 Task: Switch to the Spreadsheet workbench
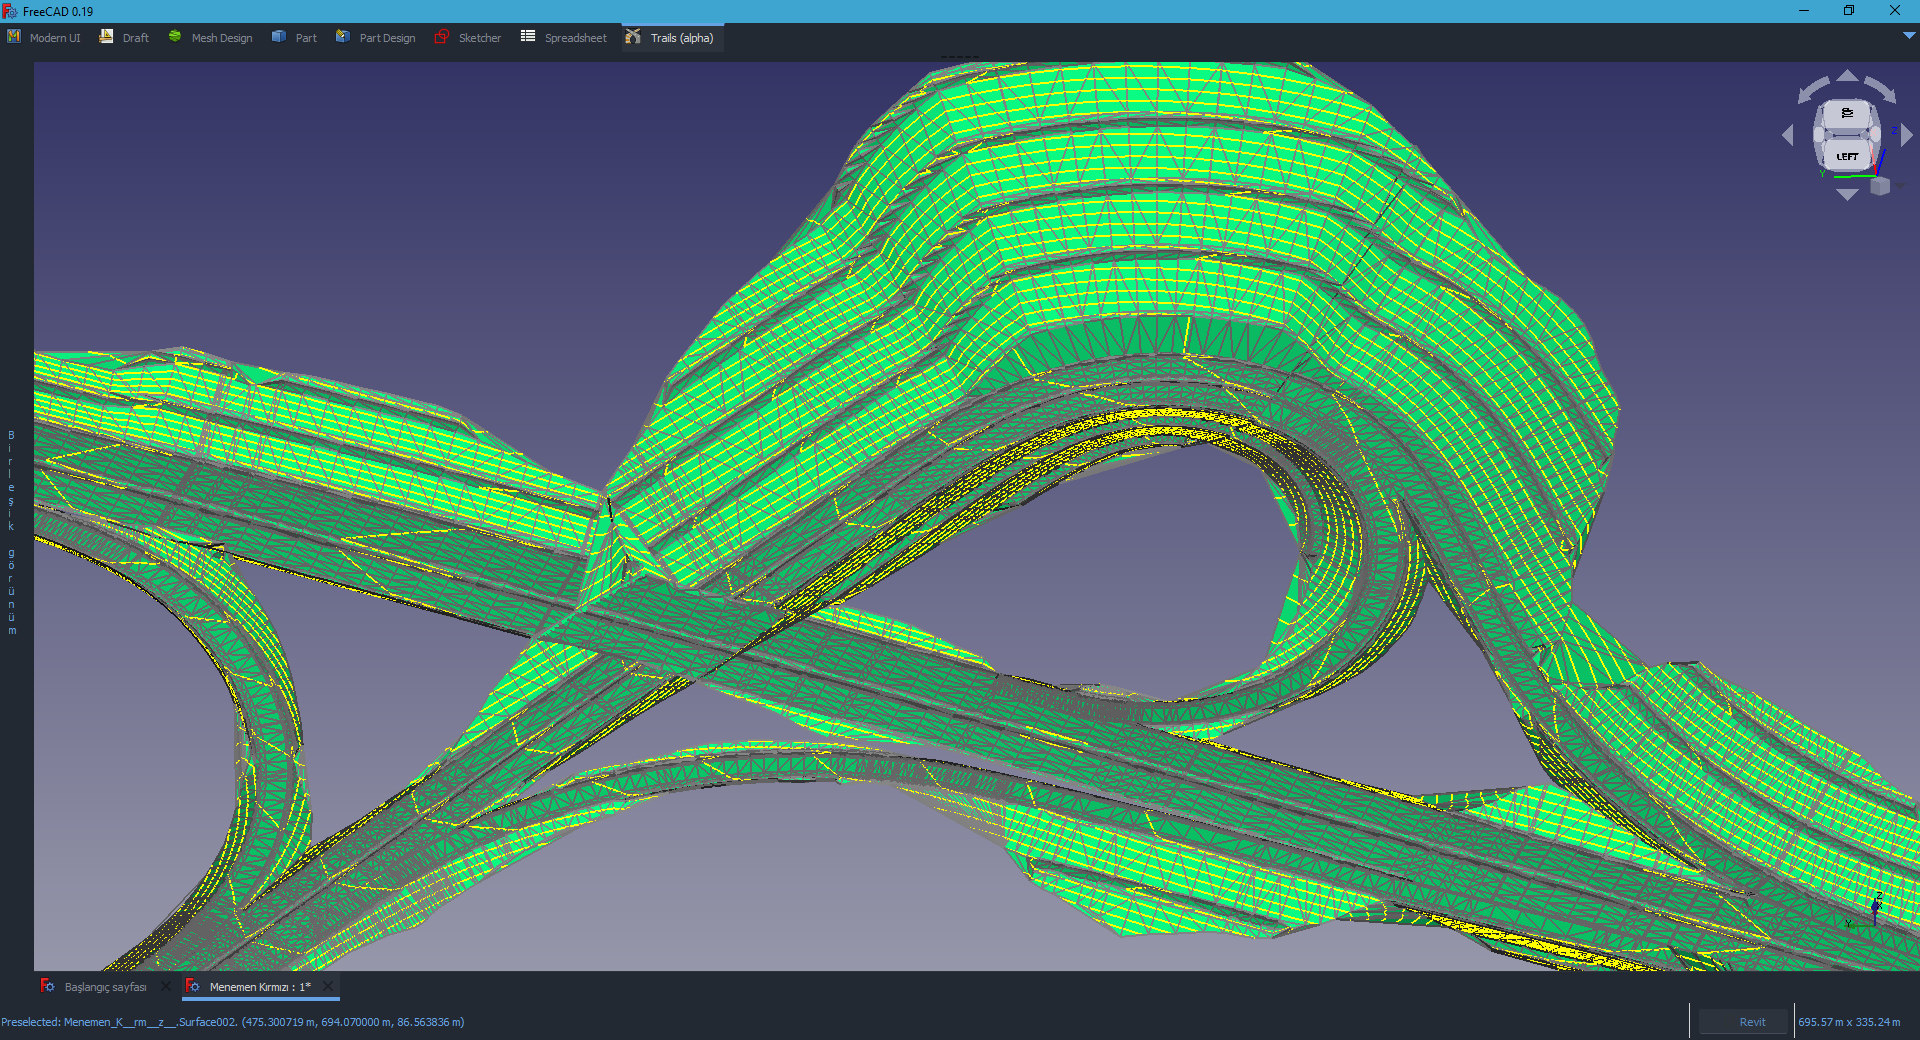coord(564,38)
